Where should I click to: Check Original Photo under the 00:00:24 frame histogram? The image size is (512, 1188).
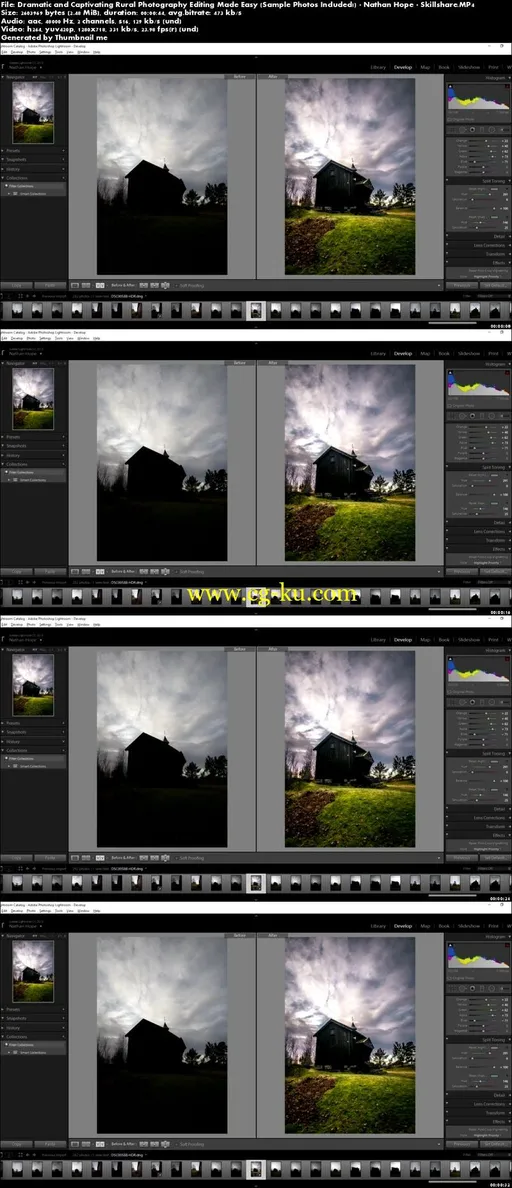tap(448, 692)
